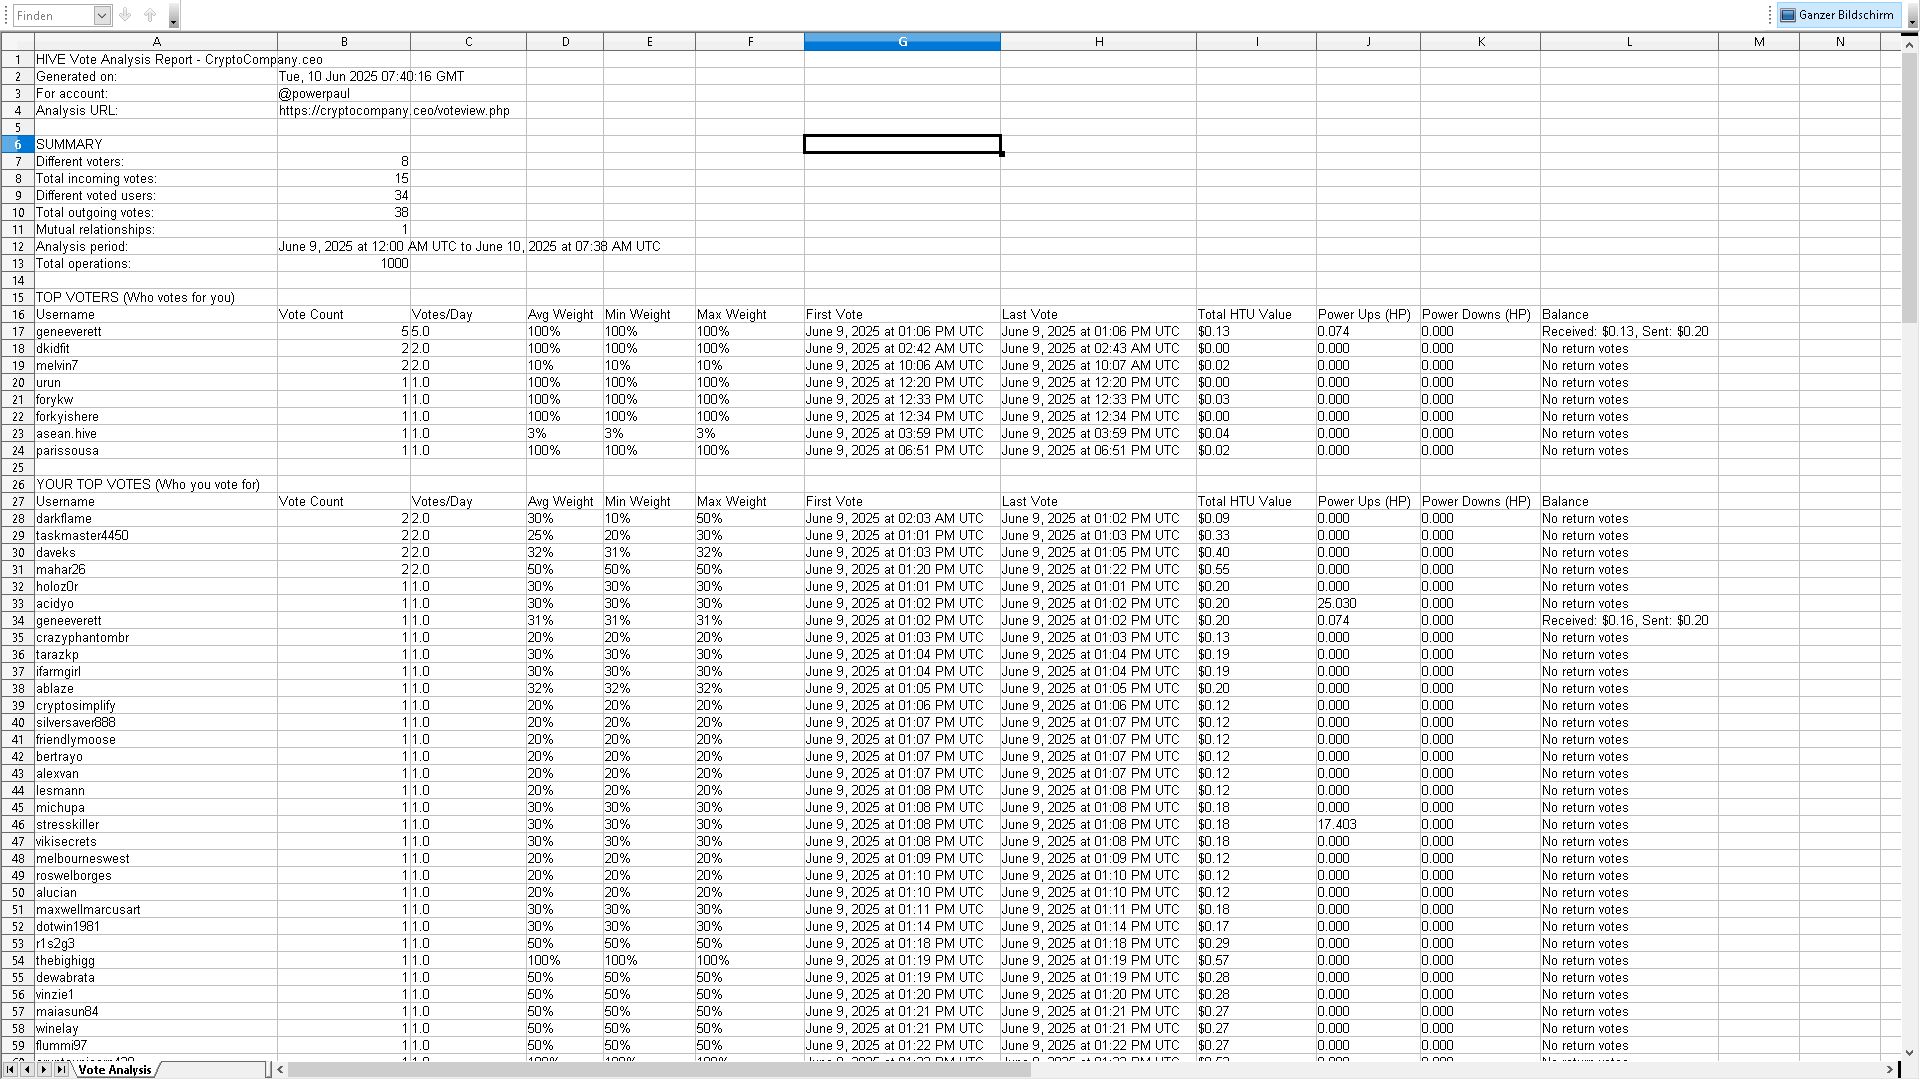The height and width of the screenshot is (1080, 1920).
Task: Click the 'acidyo' username cell
Action: click(156, 604)
